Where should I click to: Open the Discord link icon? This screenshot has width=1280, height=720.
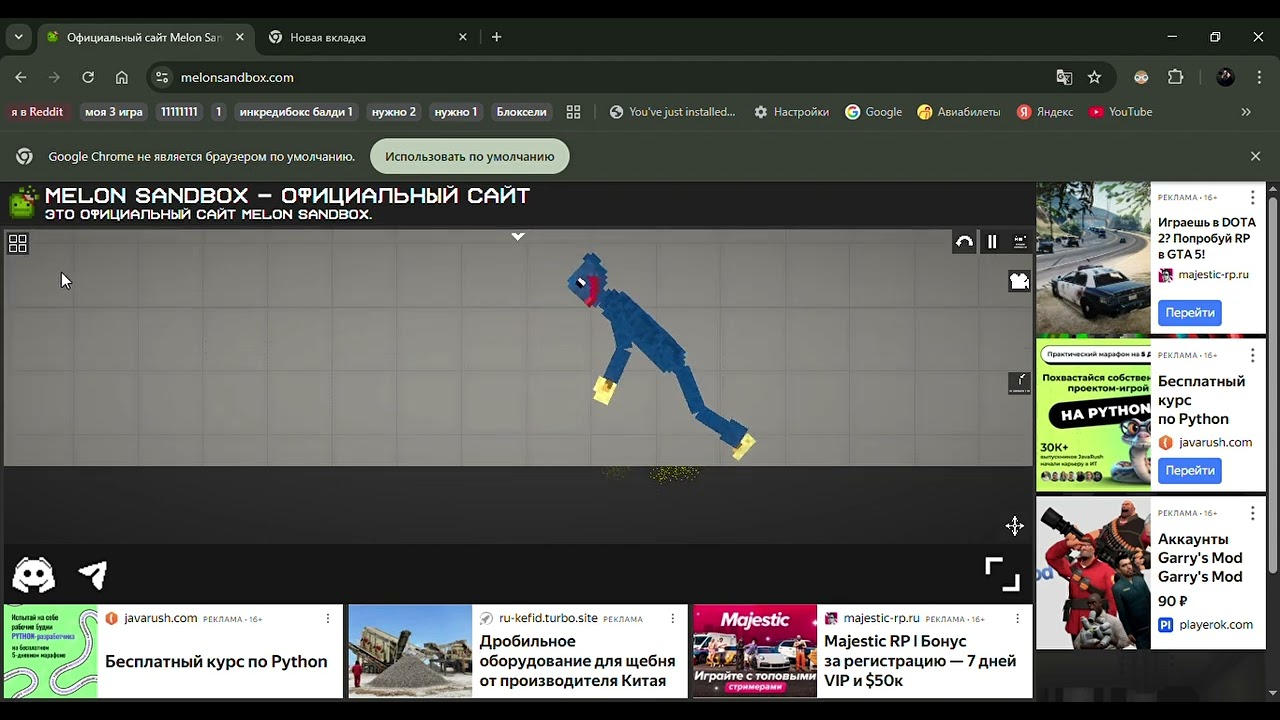click(34, 575)
